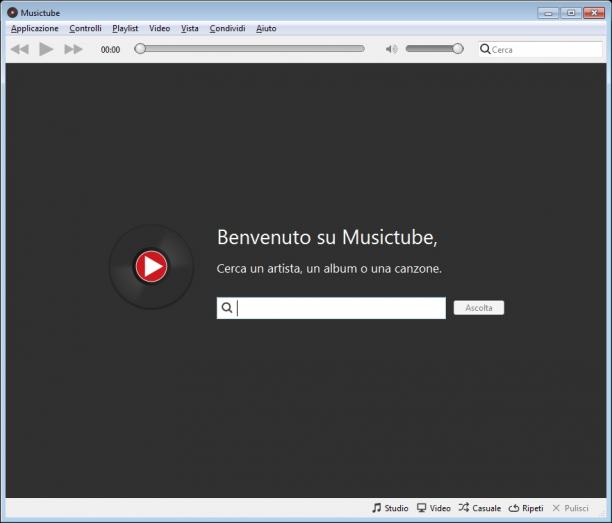612x523 pixels.
Task: Click the seek bar handle
Action: (x=140, y=49)
